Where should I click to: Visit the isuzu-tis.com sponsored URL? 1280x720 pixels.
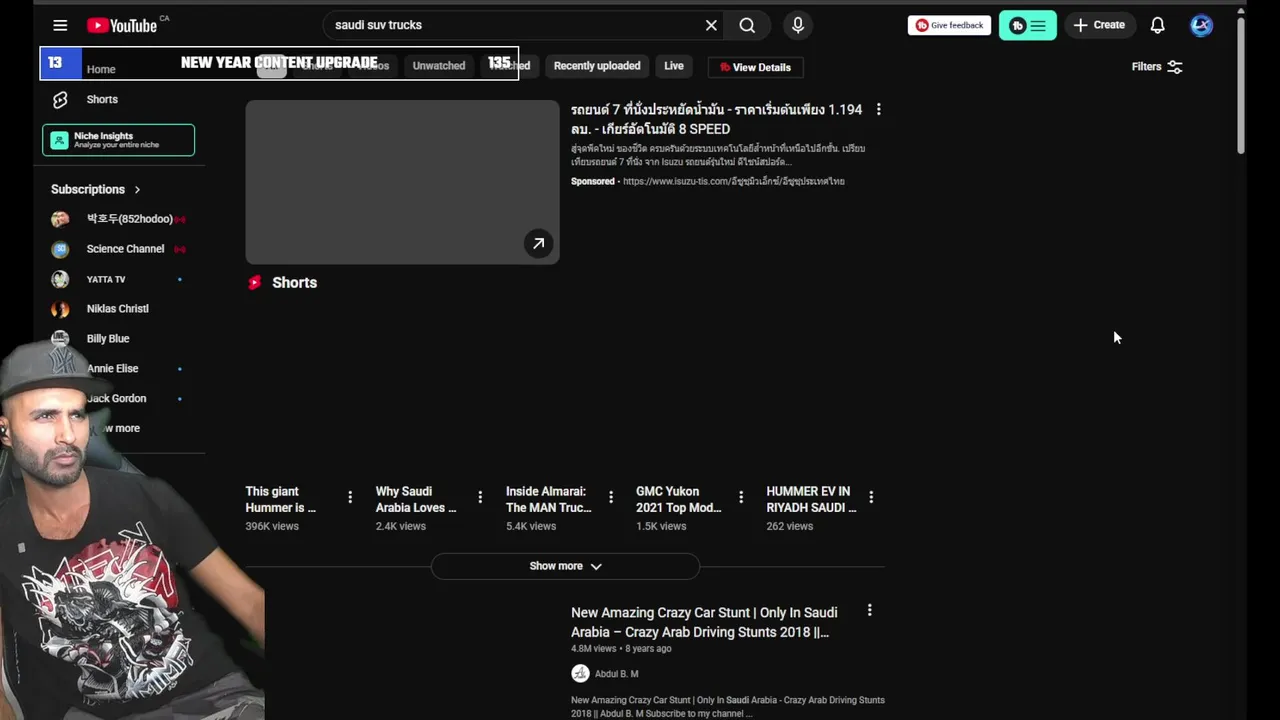click(x=733, y=181)
